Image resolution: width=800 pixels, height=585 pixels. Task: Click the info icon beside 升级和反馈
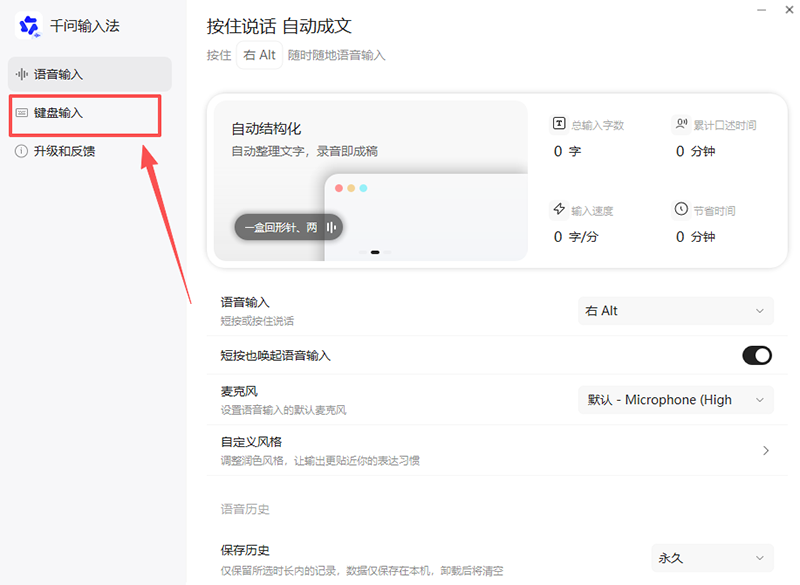click(x=21, y=151)
